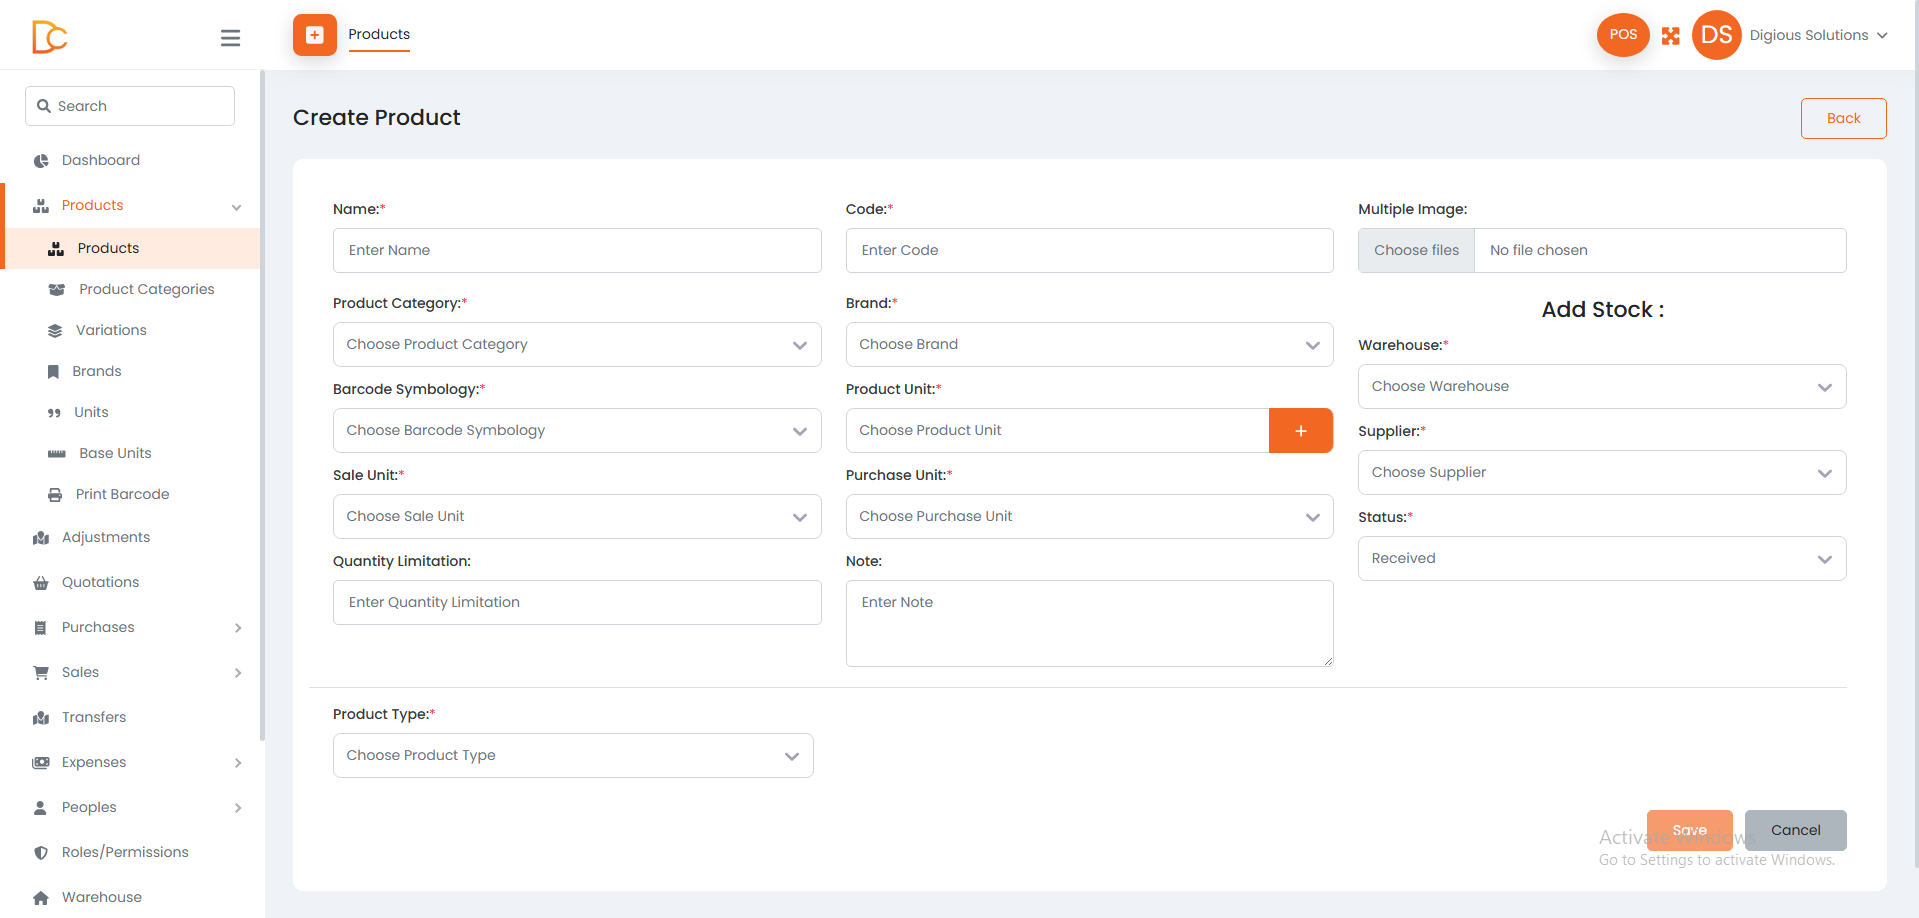
Task: Click the Sales cart icon
Action: pos(41,673)
